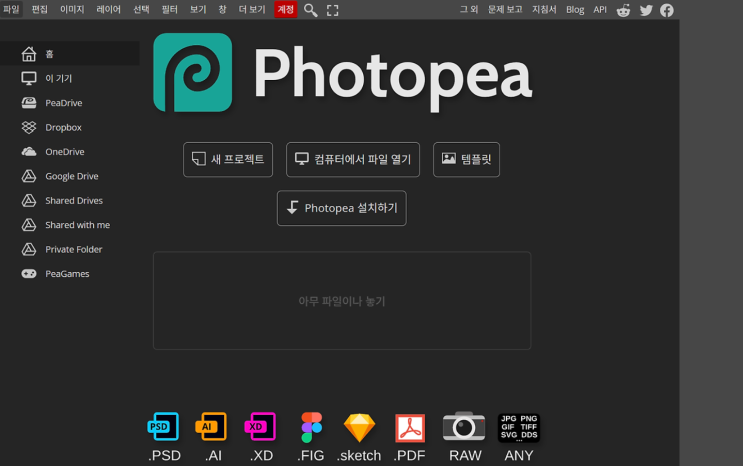Screen dimensions: 743x466
Task: Click the home icon in sidebar
Action: tap(29, 54)
